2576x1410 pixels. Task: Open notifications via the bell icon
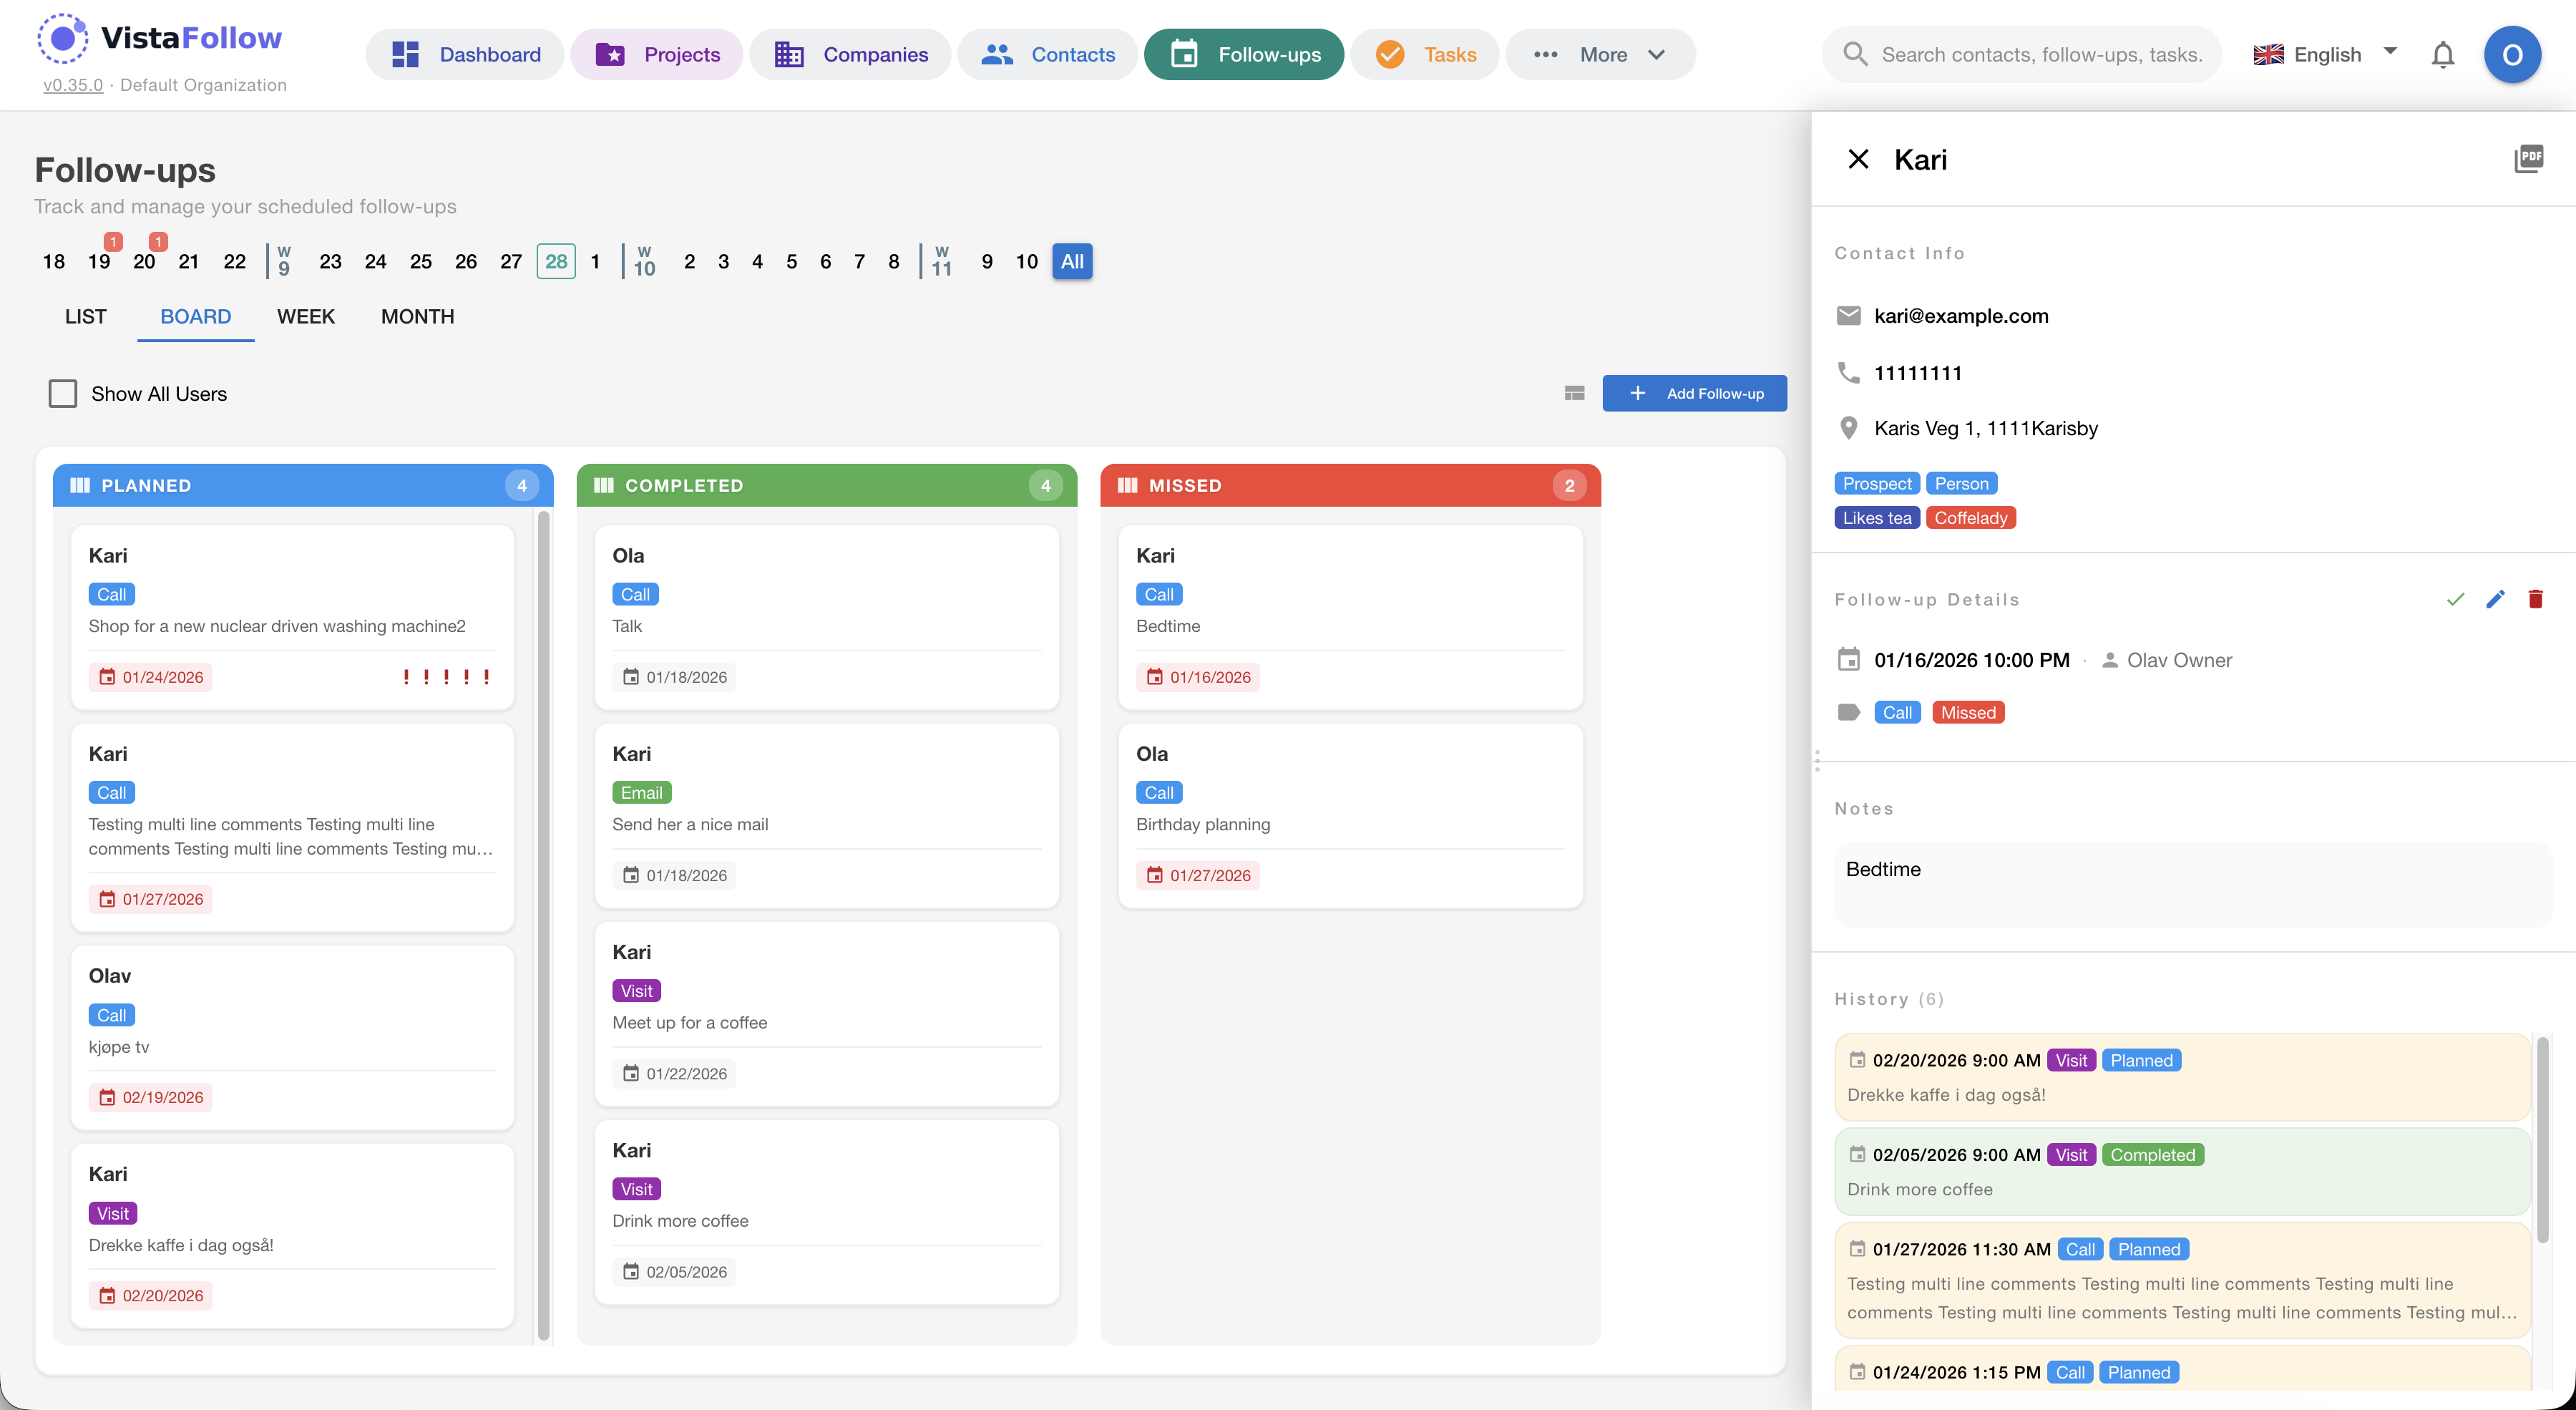point(2442,54)
